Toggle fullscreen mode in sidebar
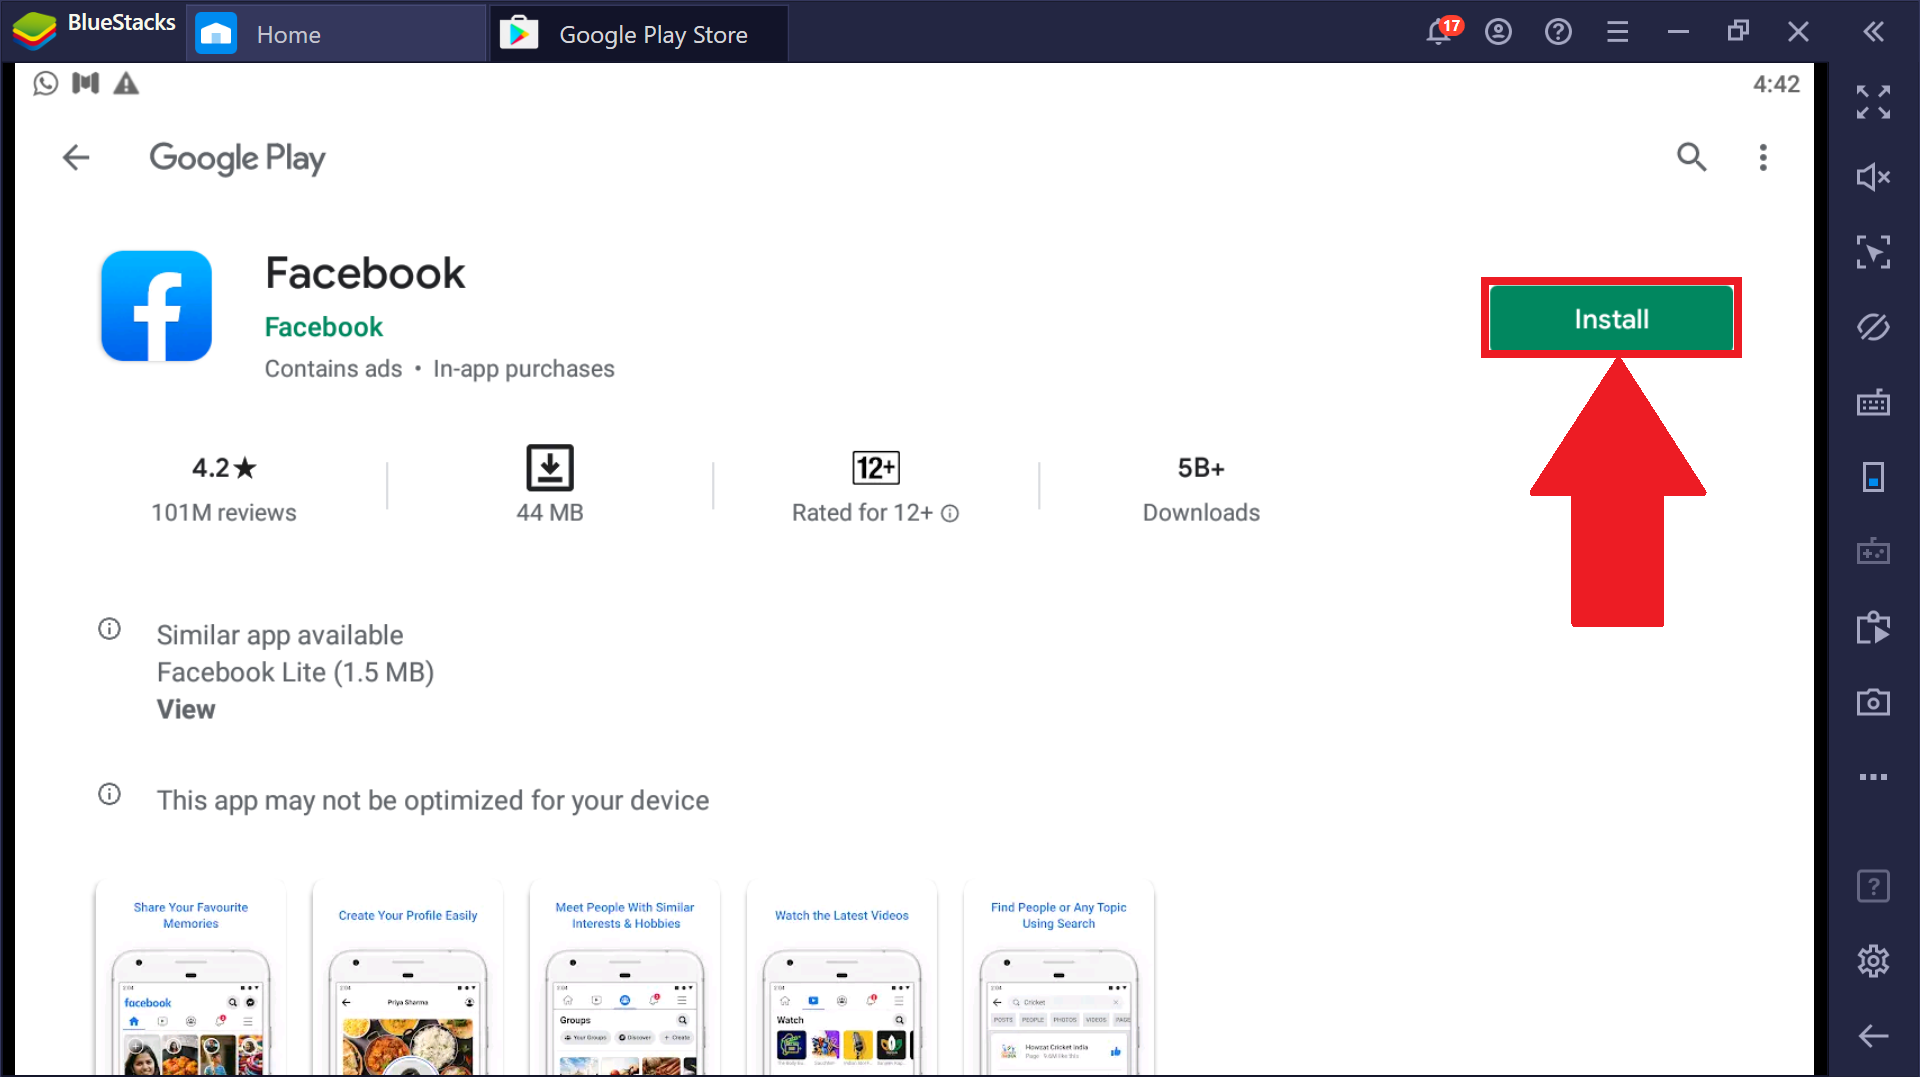 point(1873,102)
